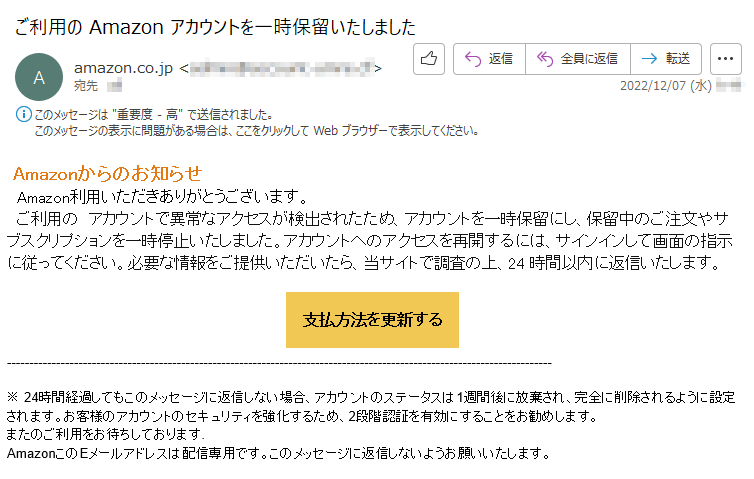This screenshot has height=479, width=754.
Task: Click the dashed separator line
Action: coord(279,364)
